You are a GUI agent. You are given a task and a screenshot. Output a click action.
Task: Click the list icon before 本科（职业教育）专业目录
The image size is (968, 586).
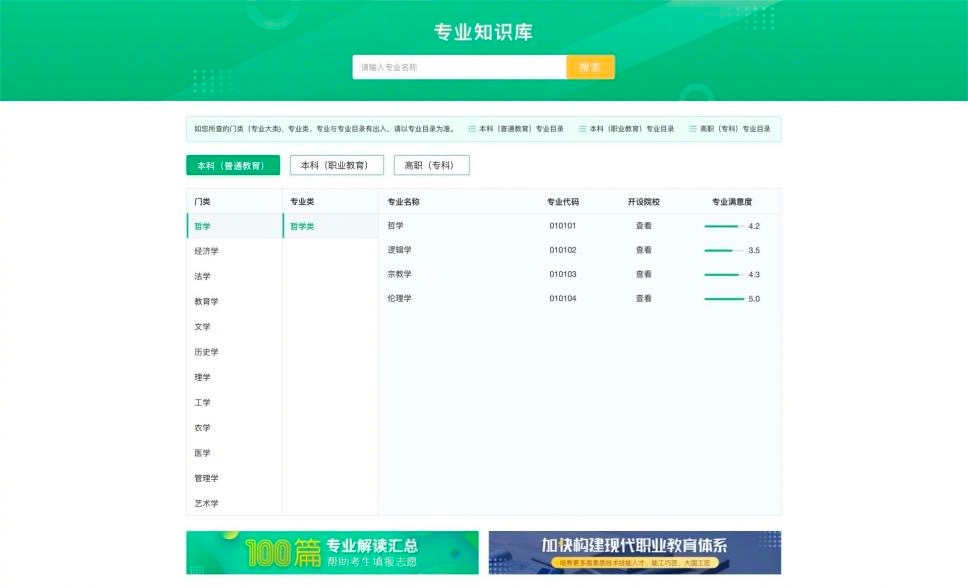point(583,129)
